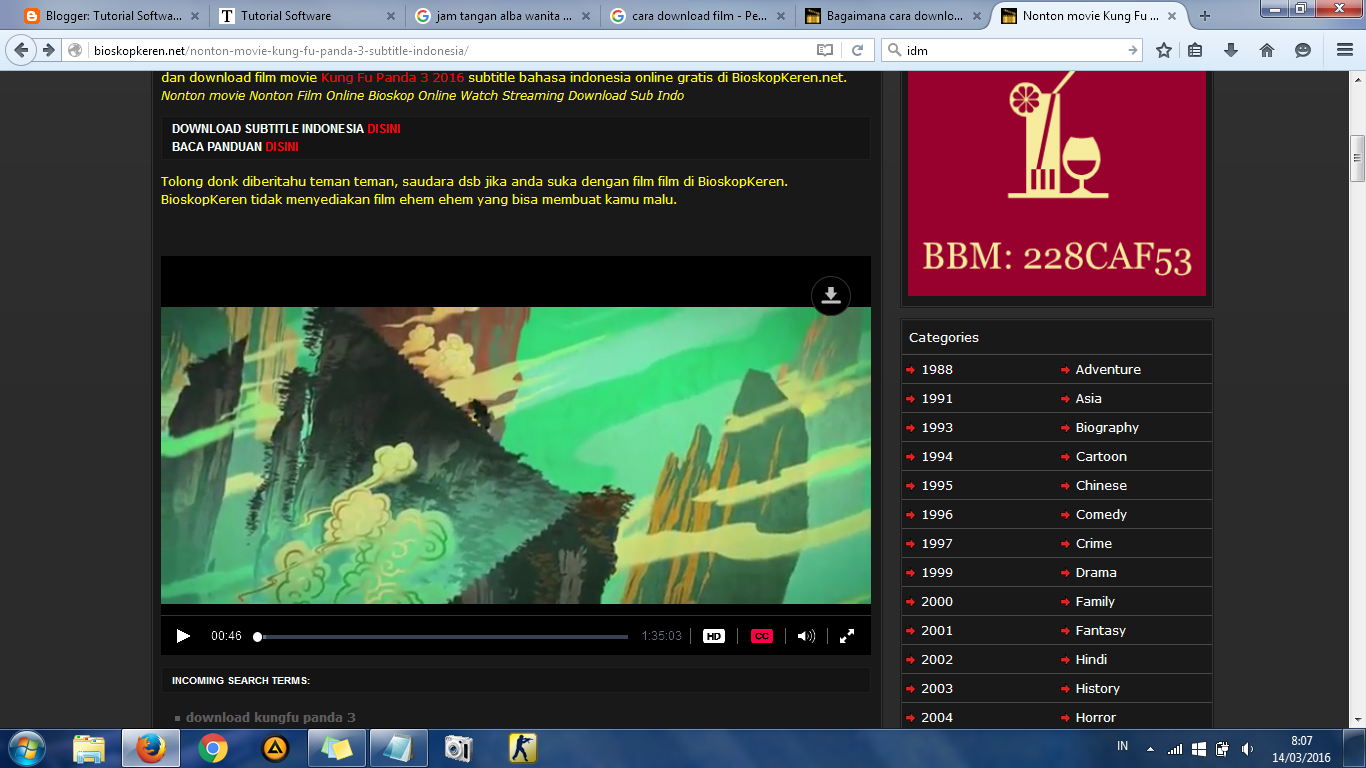Open the camera app in taskbar
Screen dimensions: 1366x768
coord(459,748)
